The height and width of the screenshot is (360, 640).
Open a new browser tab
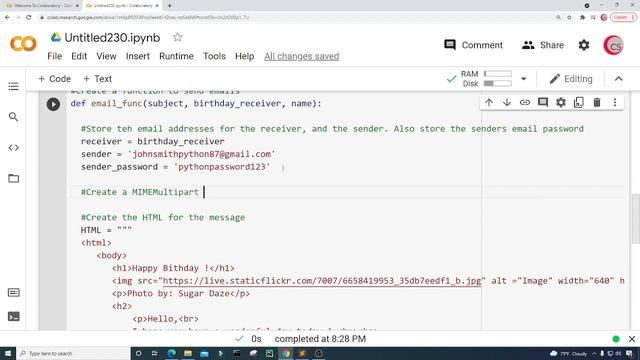[x=169, y=6]
